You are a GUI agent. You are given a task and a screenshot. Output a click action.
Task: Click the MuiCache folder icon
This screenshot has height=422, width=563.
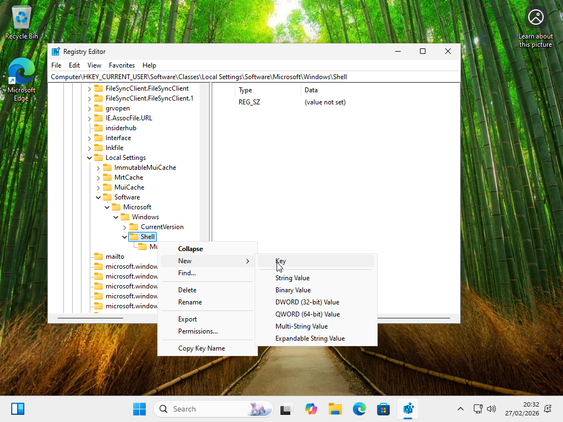[x=107, y=187]
